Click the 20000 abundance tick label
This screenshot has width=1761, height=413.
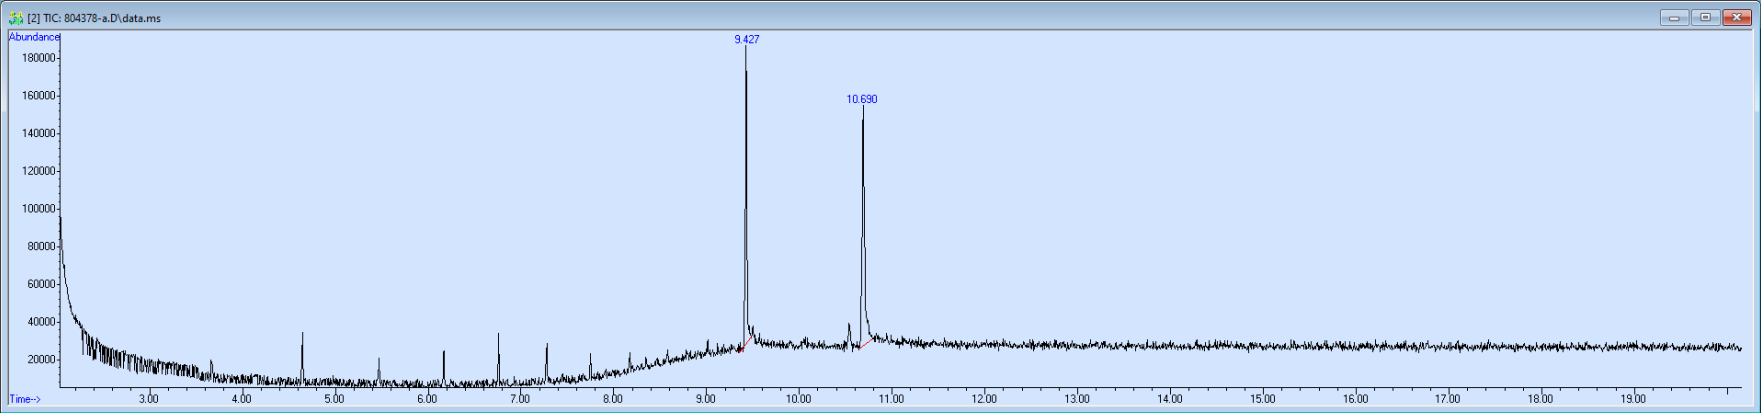[x=42, y=360]
